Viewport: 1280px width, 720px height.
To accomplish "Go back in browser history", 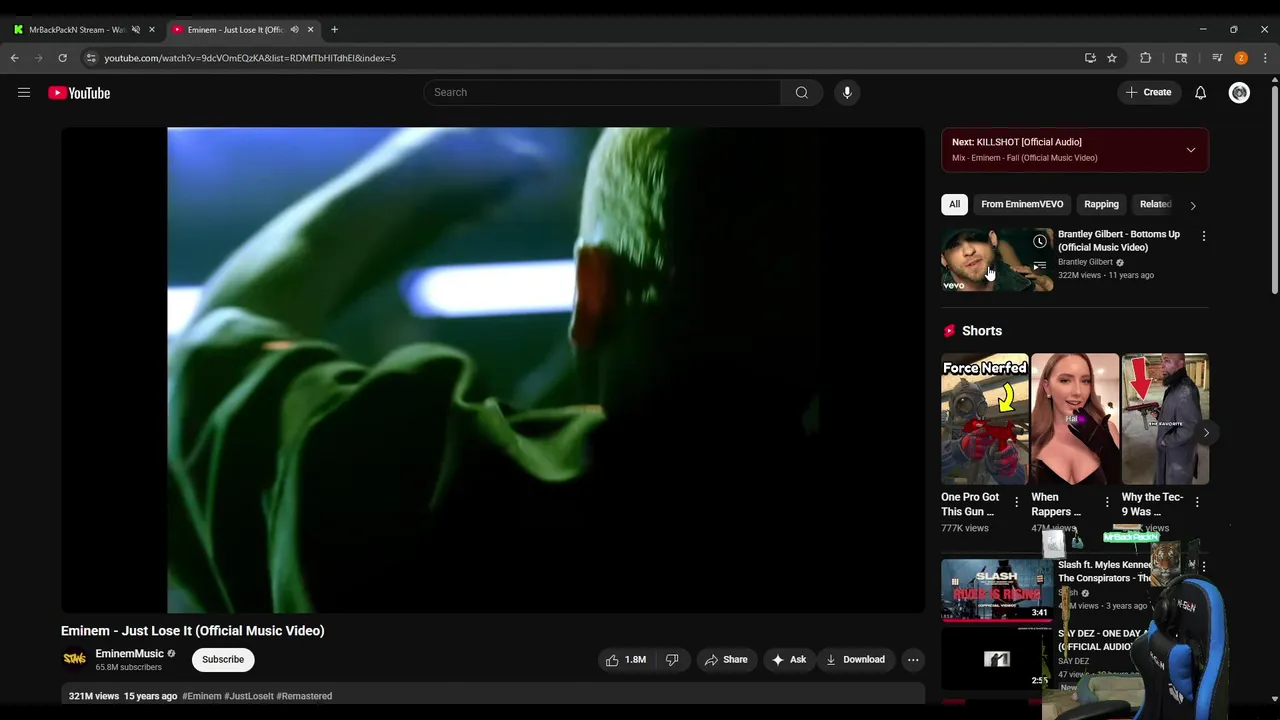I will (15, 58).
